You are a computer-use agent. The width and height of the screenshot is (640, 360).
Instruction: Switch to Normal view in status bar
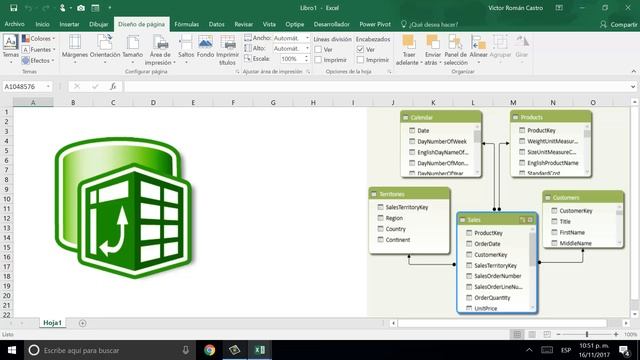coord(517,334)
